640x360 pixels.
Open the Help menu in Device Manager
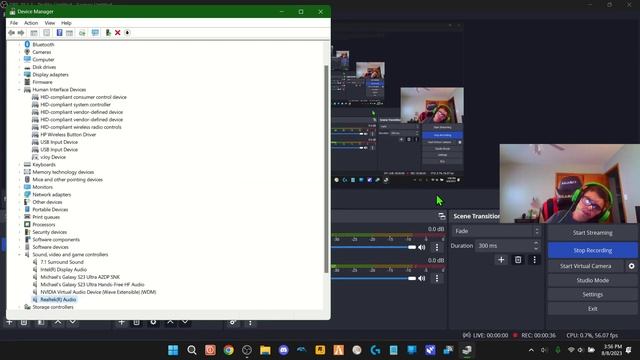pos(66,23)
